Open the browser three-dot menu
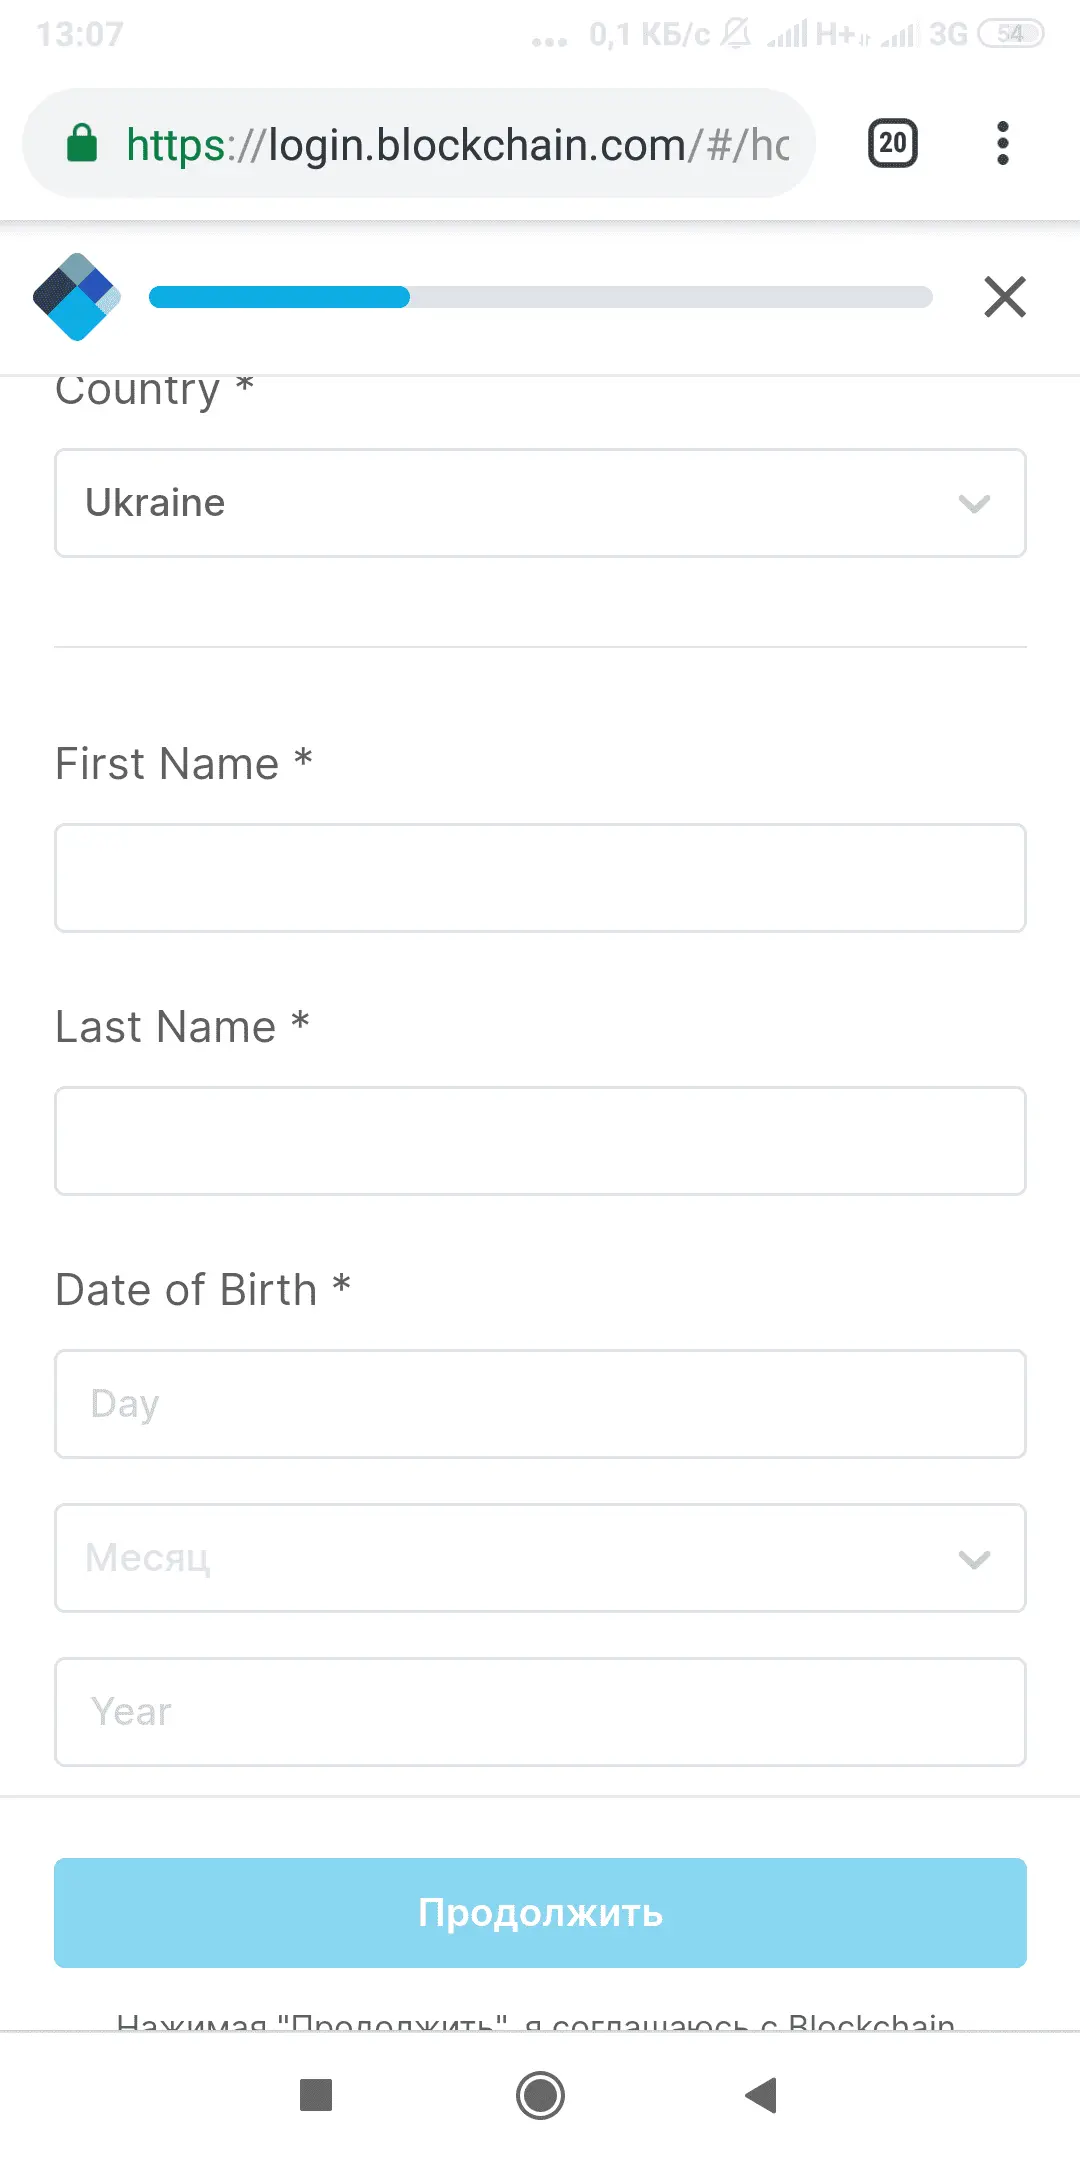This screenshot has height=2160, width=1080. [1002, 144]
